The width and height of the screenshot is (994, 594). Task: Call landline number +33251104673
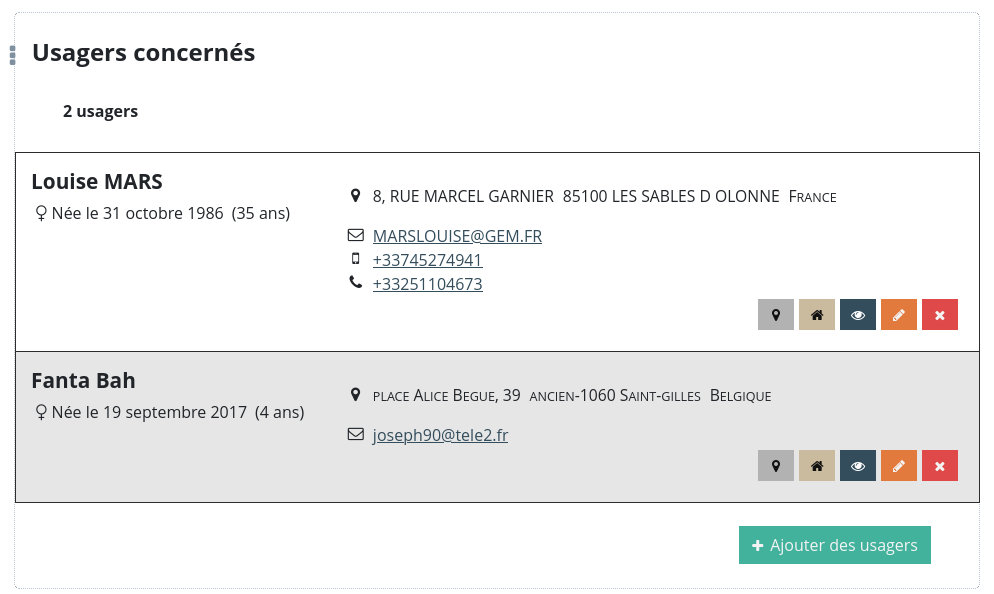[427, 284]
